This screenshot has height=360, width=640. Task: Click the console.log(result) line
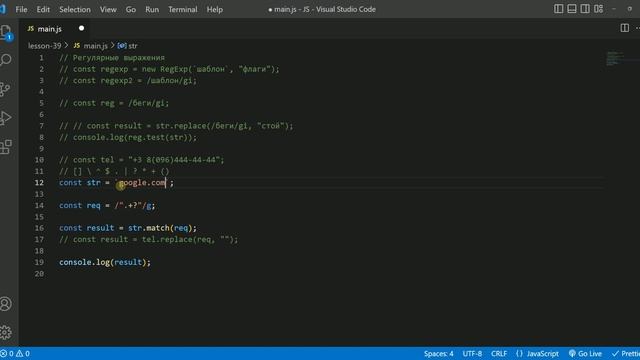tap(105, 262)
